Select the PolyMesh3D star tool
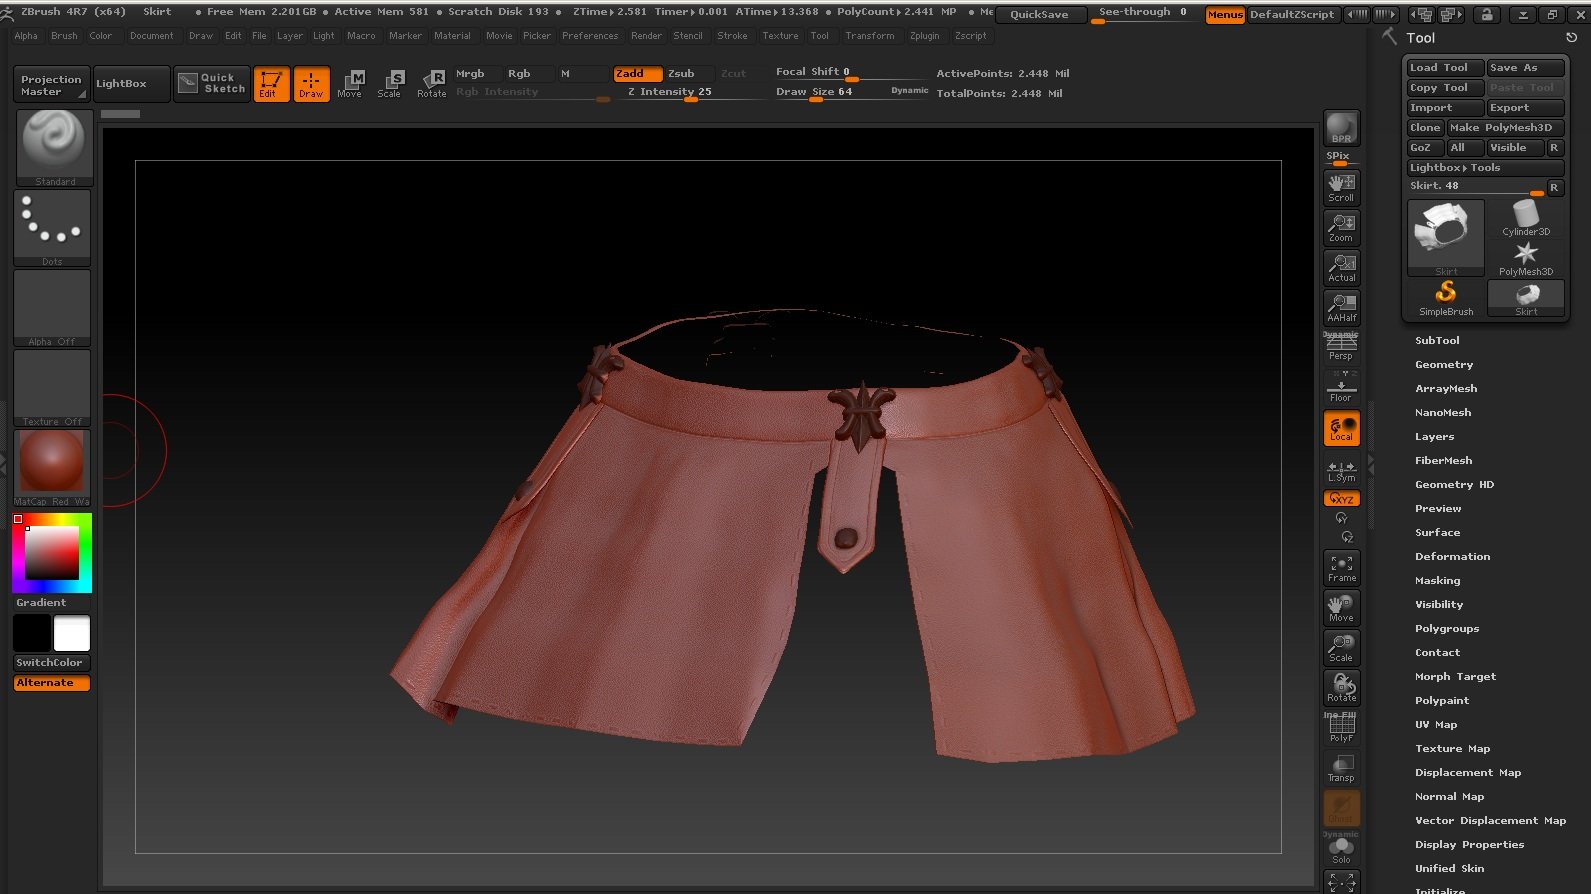 (x=1526, y=258)
